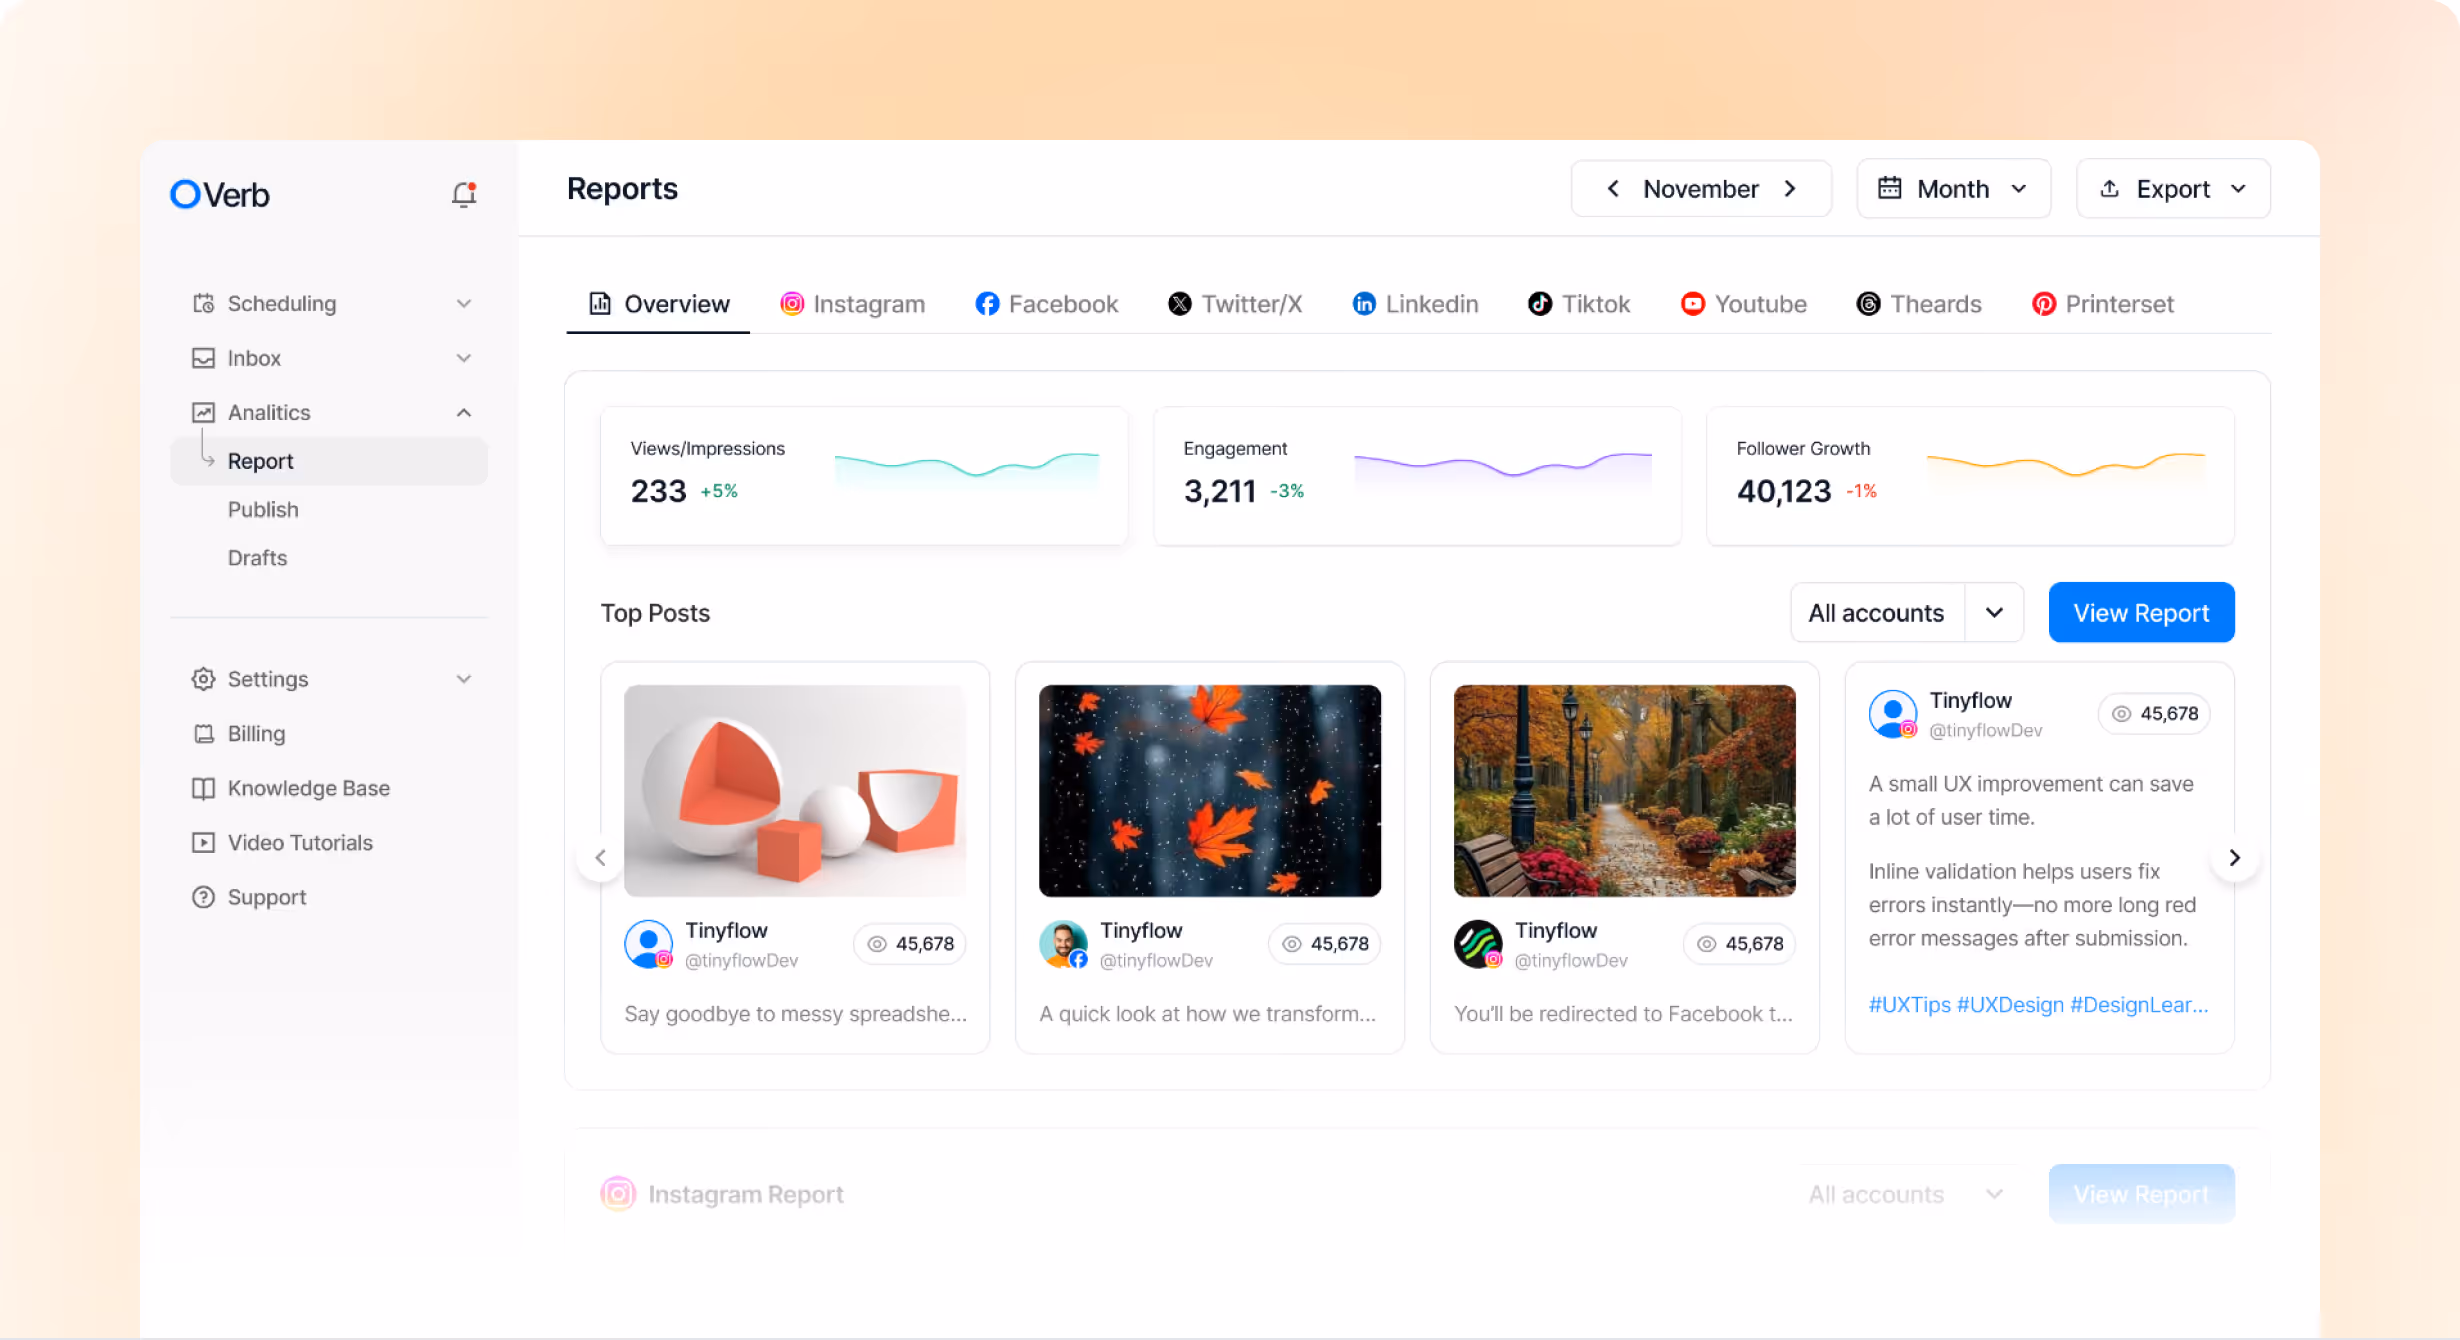
Task: Go to previous month arrow
Action: (x=1612, y=189)
